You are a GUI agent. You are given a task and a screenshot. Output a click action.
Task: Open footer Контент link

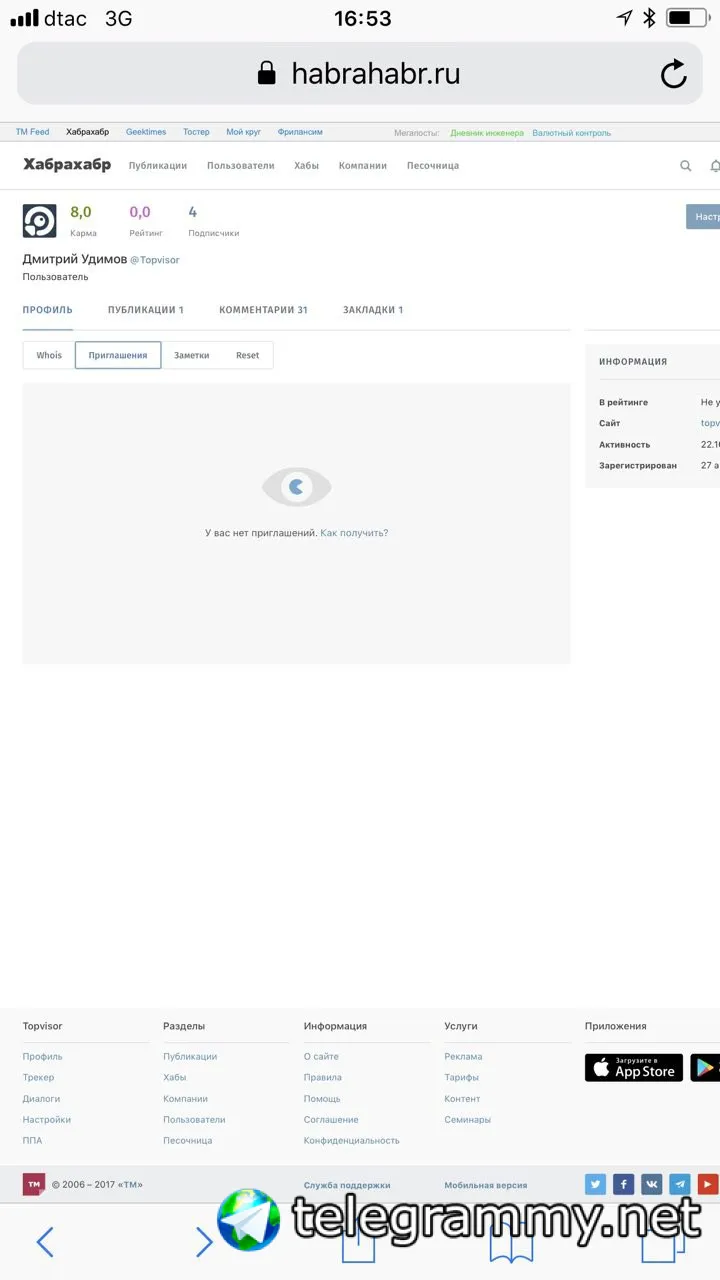463,1099
